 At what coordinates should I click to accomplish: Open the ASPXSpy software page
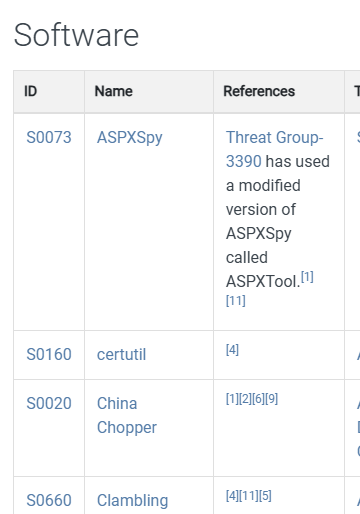click(129, 138)
